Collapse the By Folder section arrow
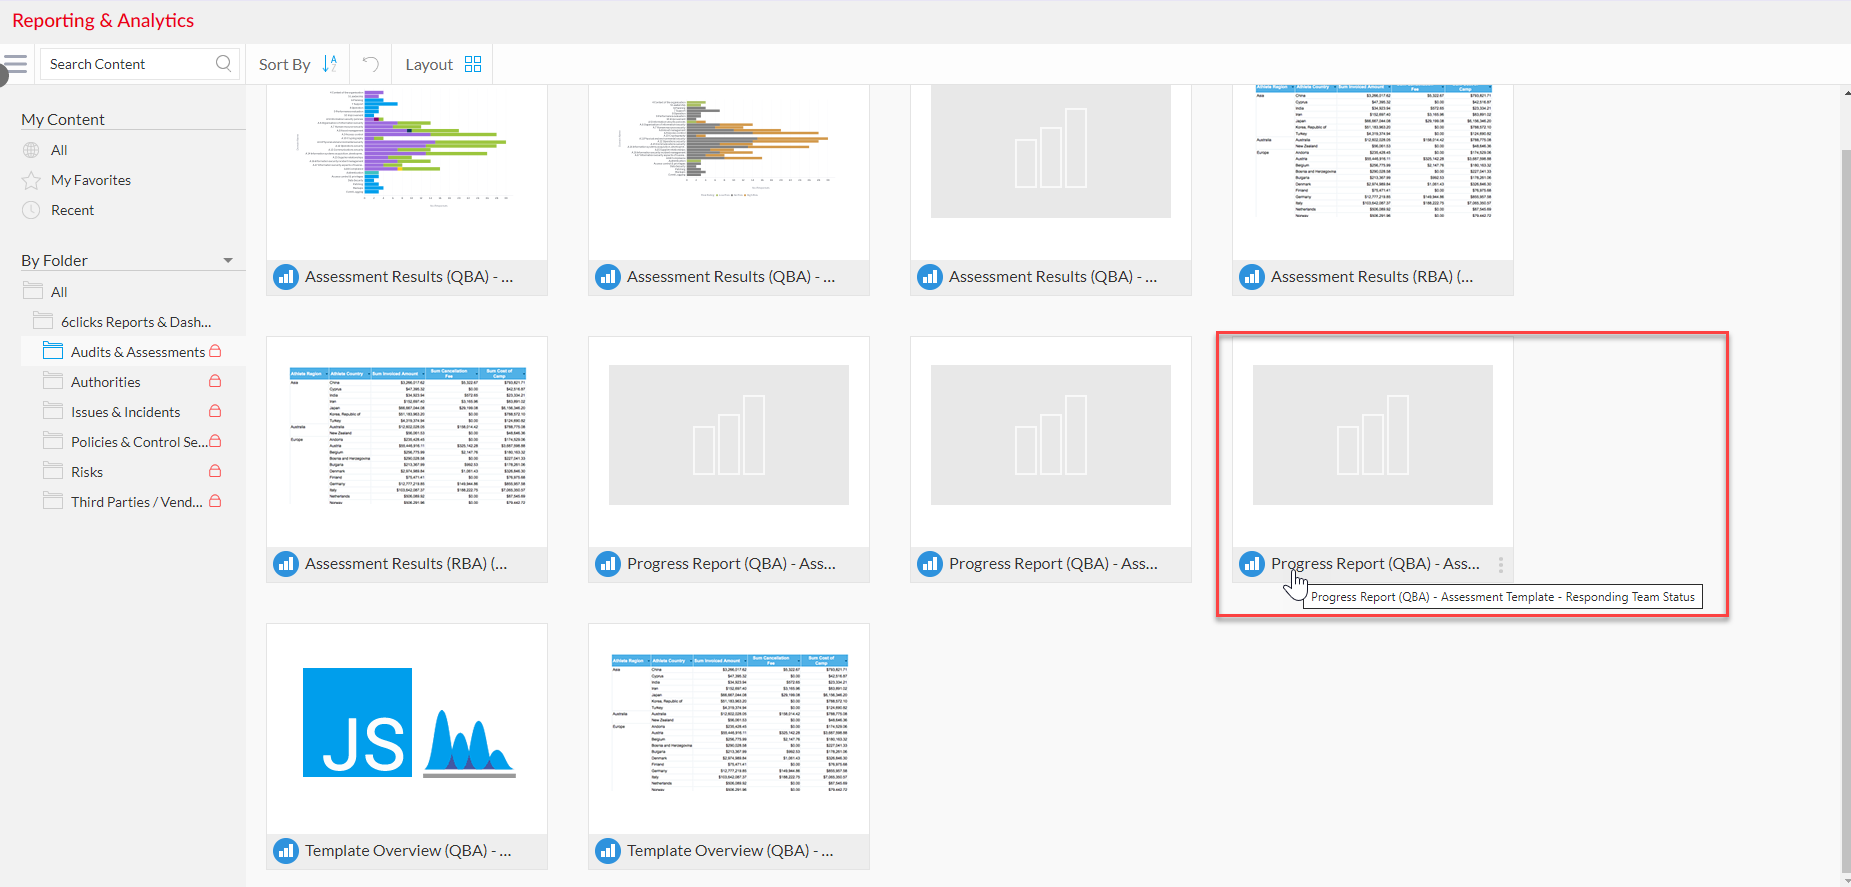The width and height of the screenshot is (1851, 887). 228,261
